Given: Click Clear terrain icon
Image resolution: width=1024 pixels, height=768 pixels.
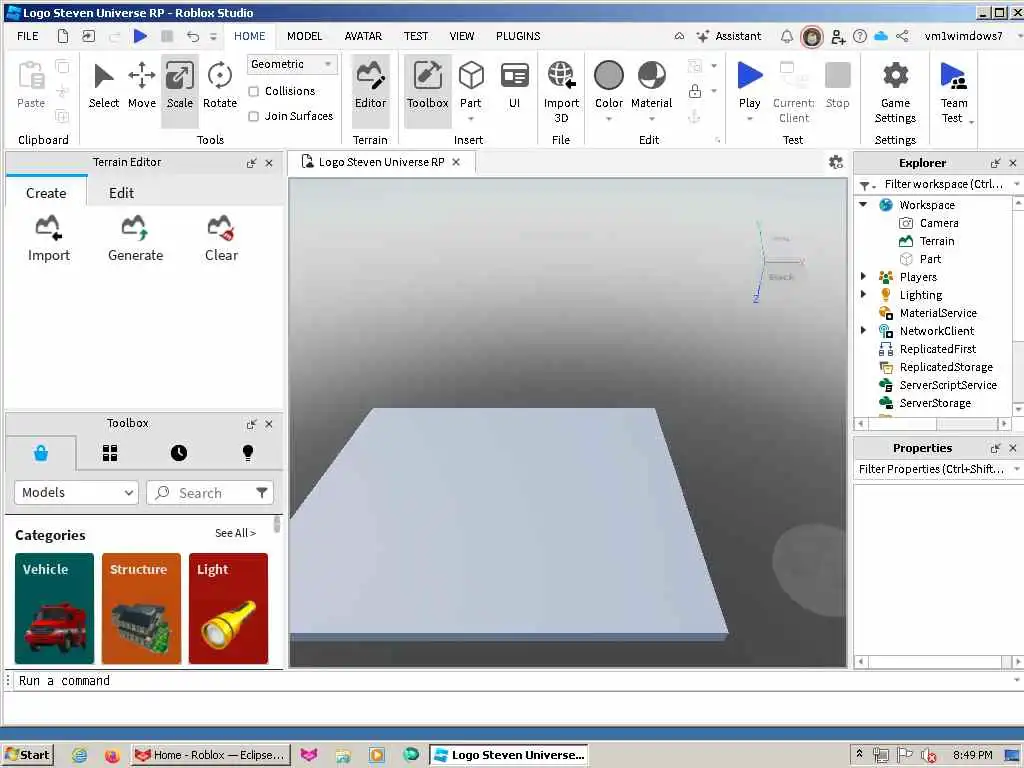Looking at the screenshot, I should coord(221,239).
